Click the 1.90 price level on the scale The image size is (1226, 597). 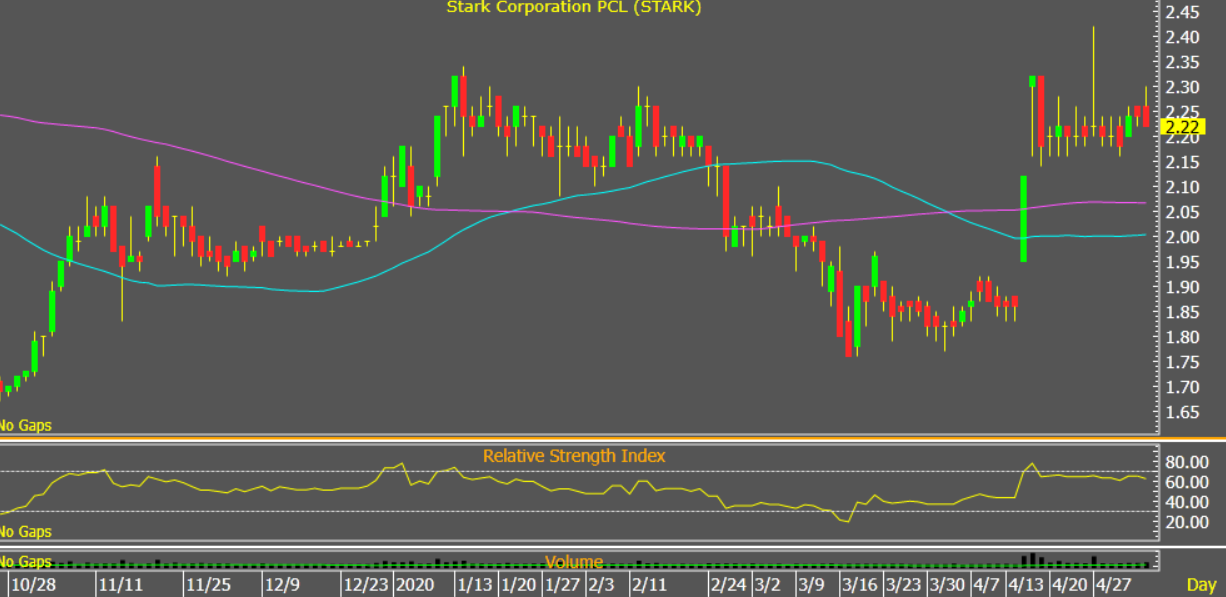click(x=1183, y=287)
